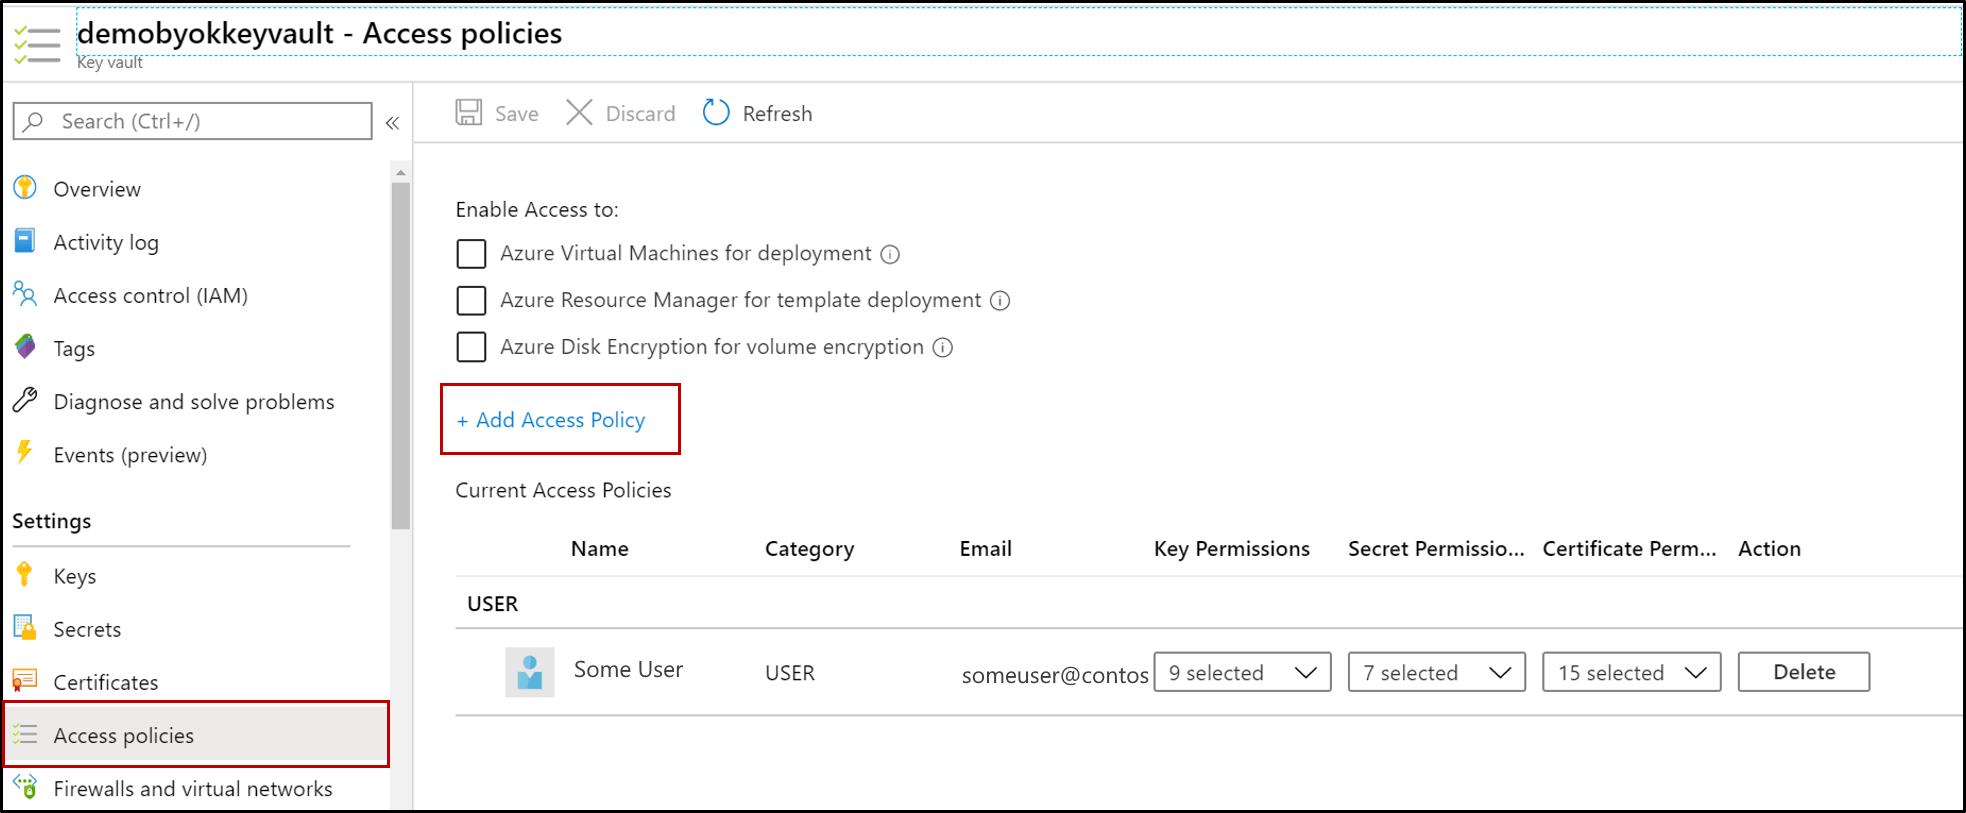The height and width of the screenshot is (813, 1966).
Task: Click info icon beside Azure Resource Manager
Action: coord(1000,301)
